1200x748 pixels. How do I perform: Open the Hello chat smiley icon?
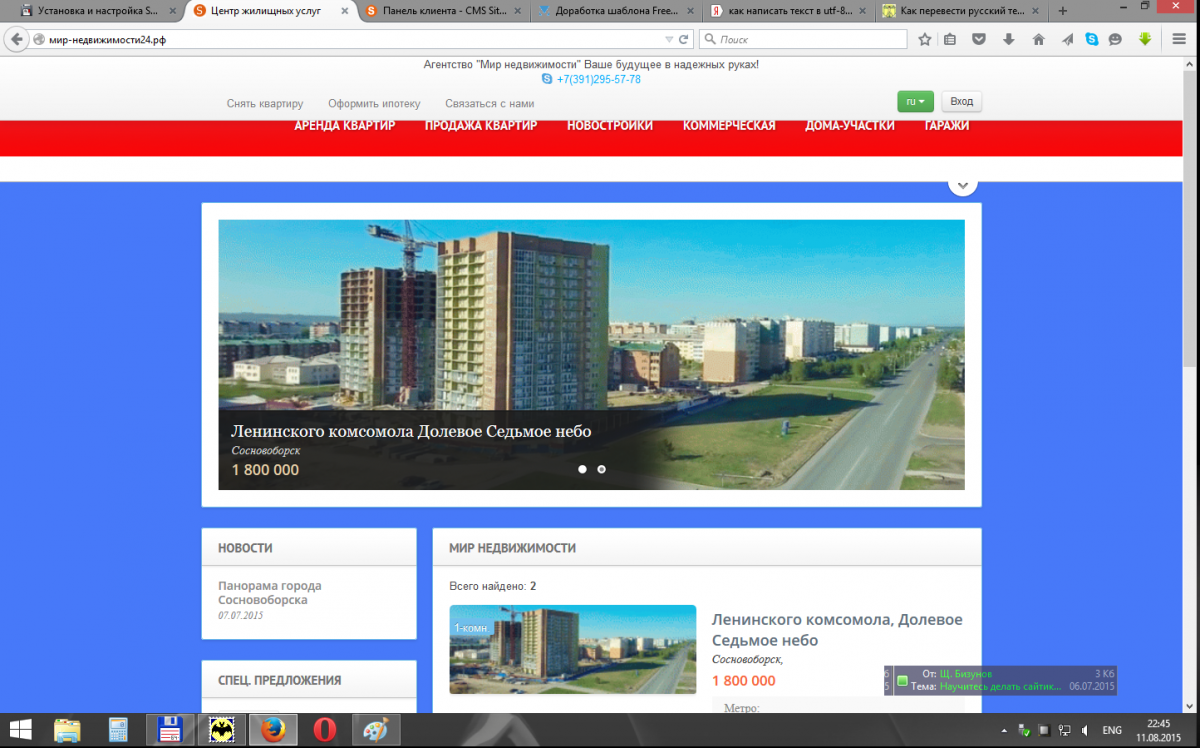click(1115, 40)
